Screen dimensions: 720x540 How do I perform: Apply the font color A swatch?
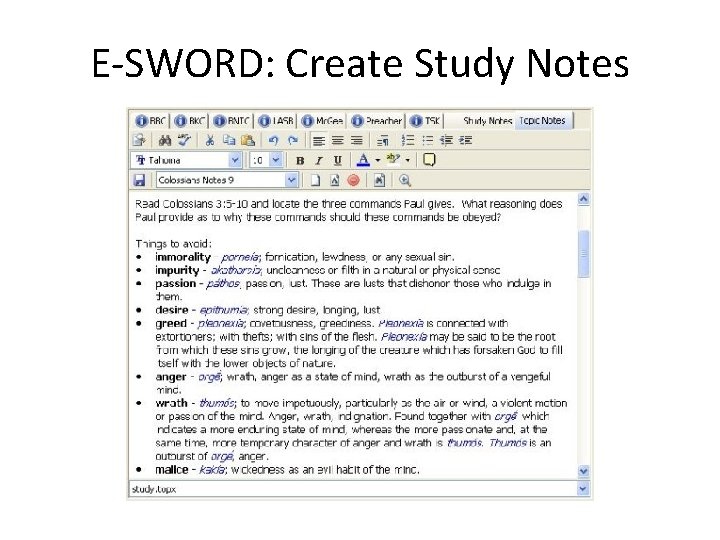coord(363,160)
